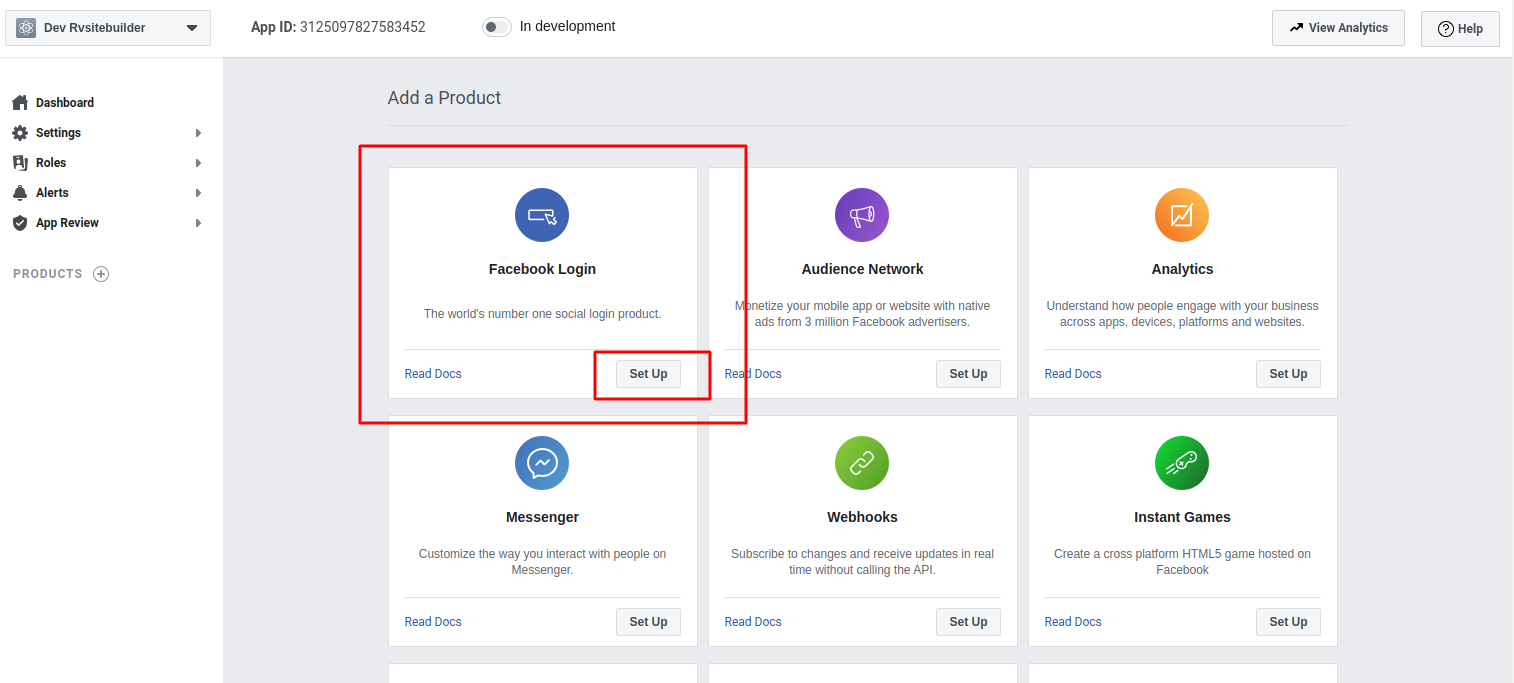Viewport: 1514px width, 683px height.
Task: Click the Audience Network card title
Action: tap(862, 269)
